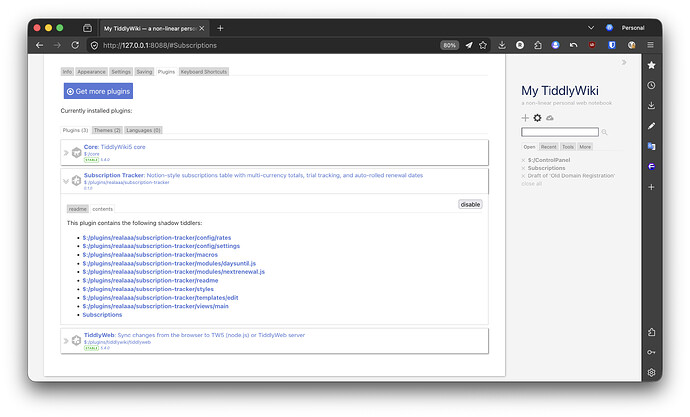Image resolution: width=690 pixels, height=417 pixels.
Task: Open the Keyboard Shortcuts tab
Action: tap(204, 72)
